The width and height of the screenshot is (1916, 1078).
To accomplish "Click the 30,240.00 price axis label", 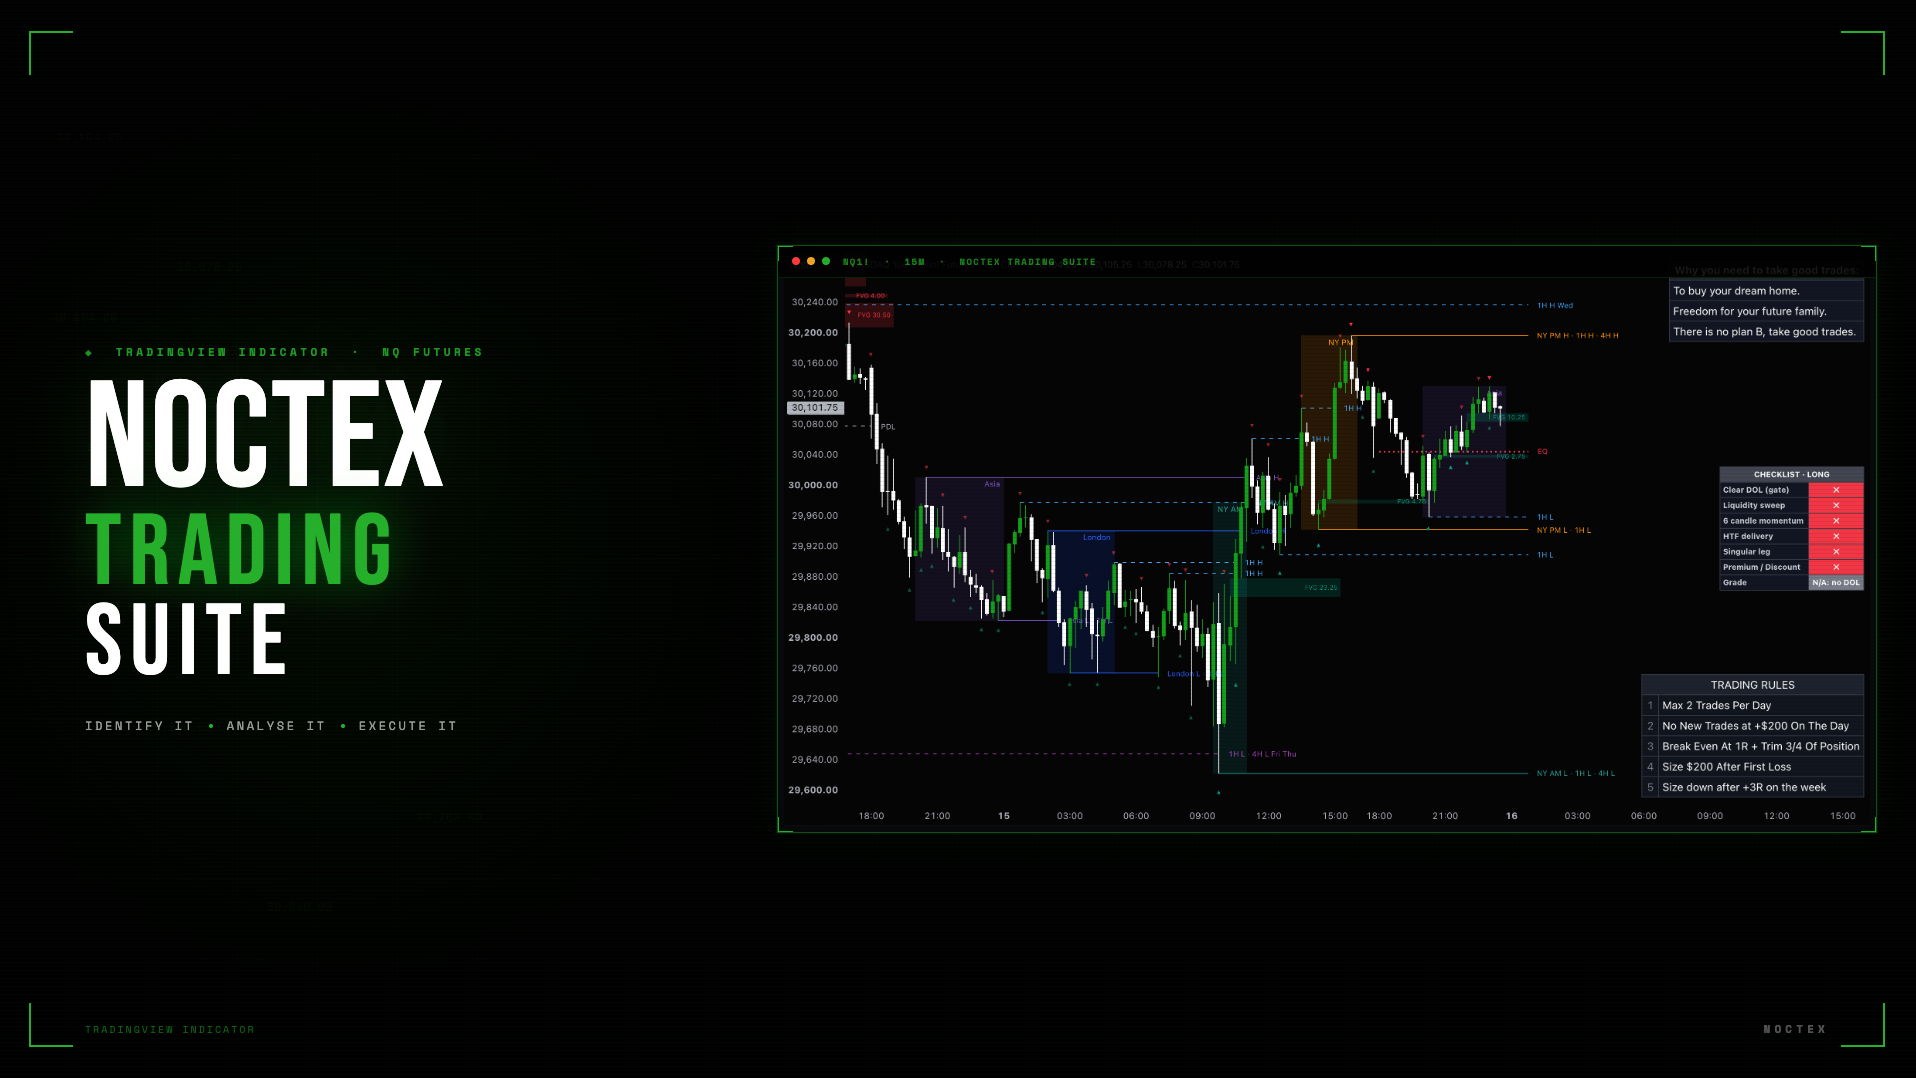I will click(815, 302).
